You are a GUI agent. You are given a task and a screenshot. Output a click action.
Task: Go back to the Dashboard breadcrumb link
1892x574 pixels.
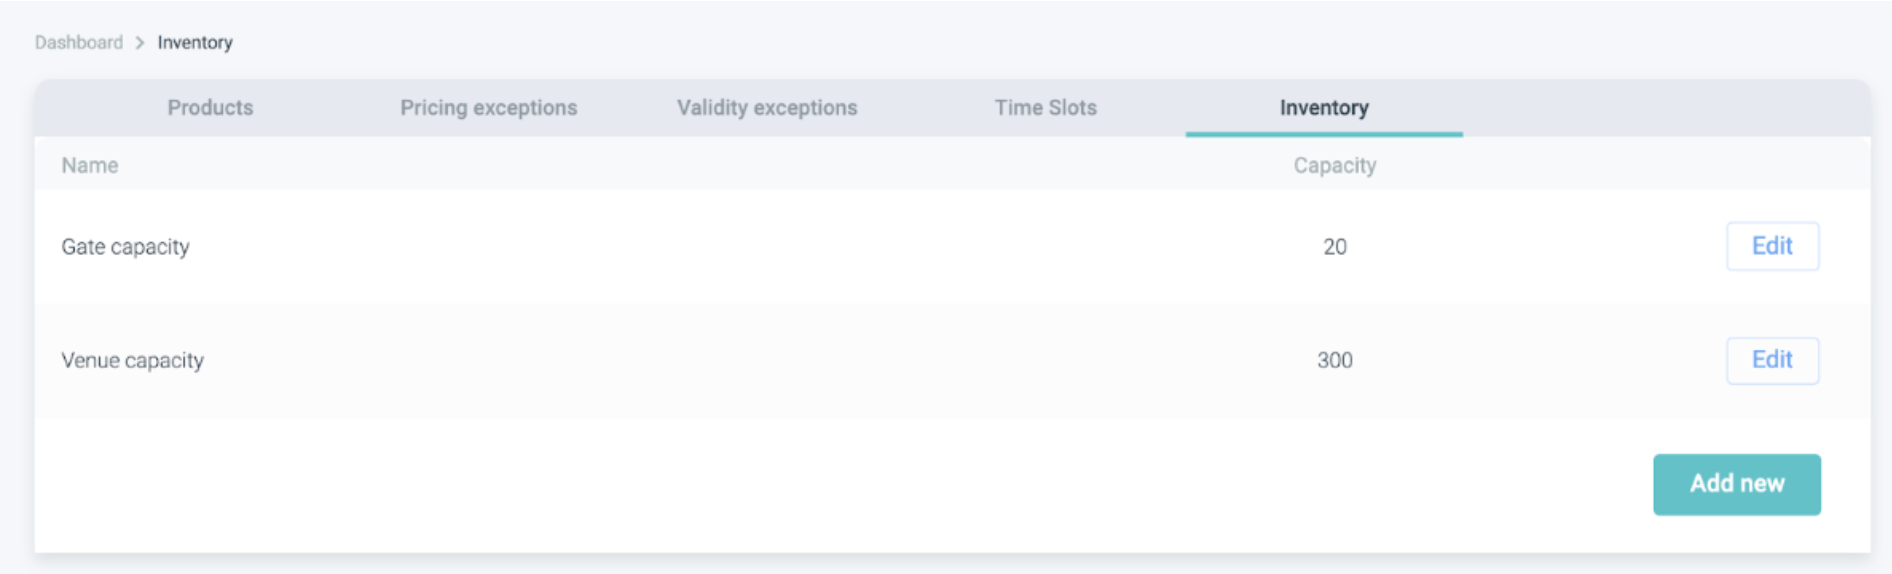[x=79, y=43]
